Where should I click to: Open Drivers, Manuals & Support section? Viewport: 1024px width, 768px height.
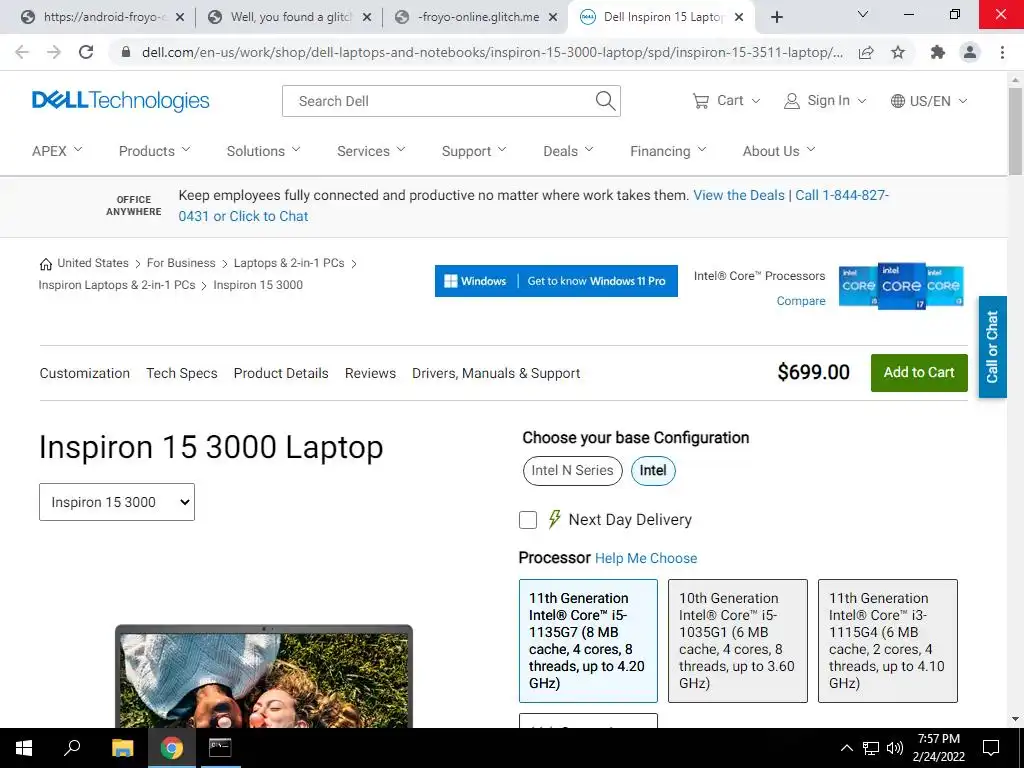[x=496, y=373]
